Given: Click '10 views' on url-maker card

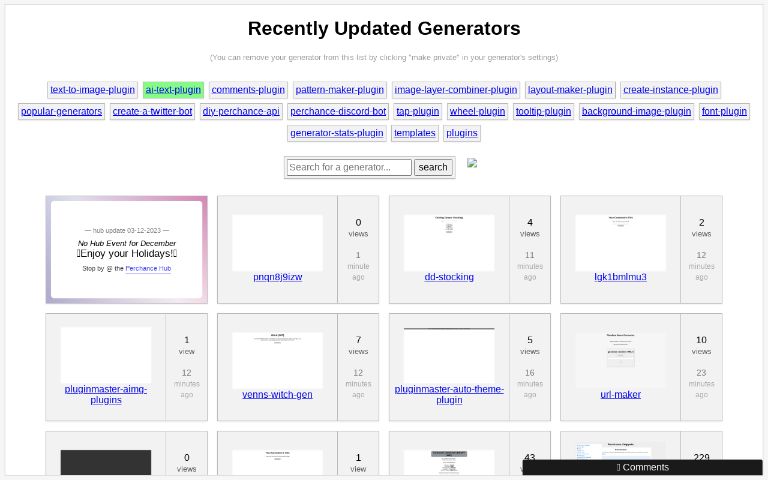Looking at the screenshot, I should coord(701,345).
